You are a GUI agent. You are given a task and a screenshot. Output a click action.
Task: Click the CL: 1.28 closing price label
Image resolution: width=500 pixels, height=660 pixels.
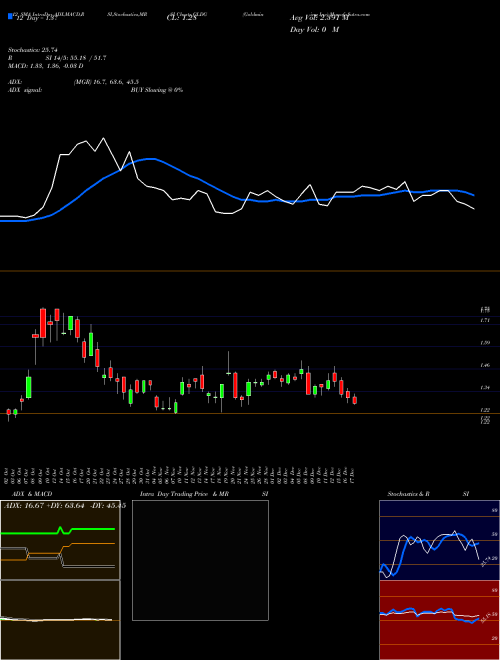[182, 19]
